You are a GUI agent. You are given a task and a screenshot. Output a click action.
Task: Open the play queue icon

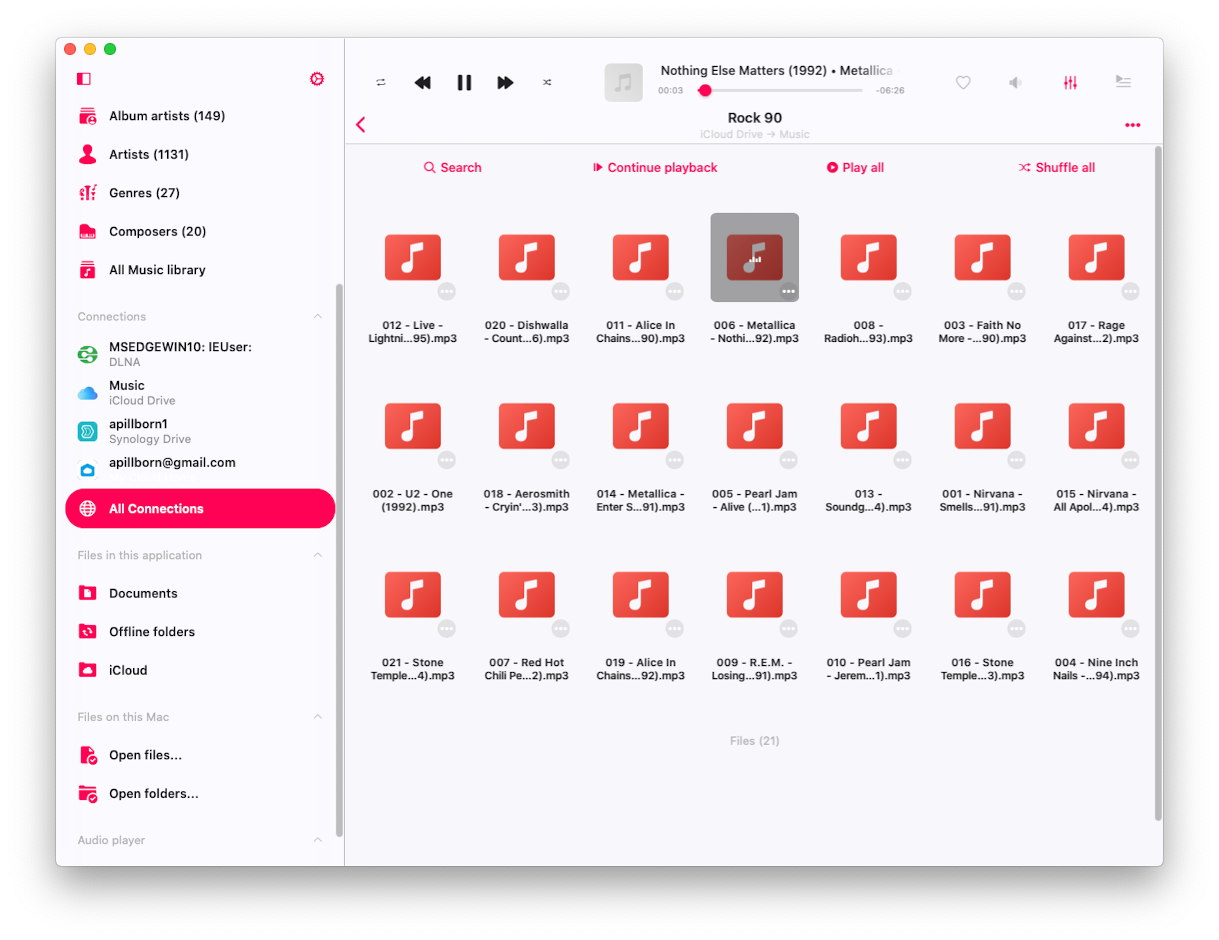tap(1123, 82)
